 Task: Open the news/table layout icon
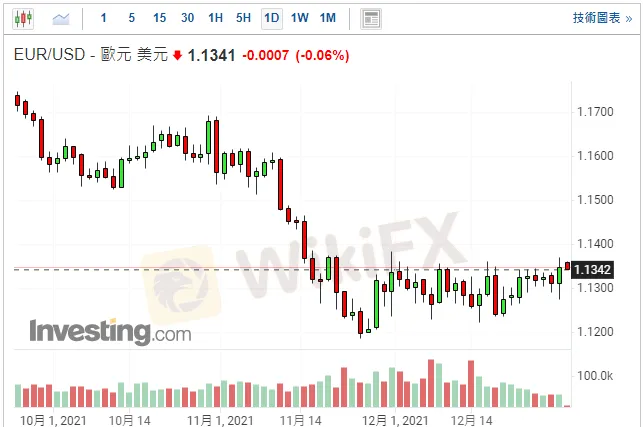point(371,18)
